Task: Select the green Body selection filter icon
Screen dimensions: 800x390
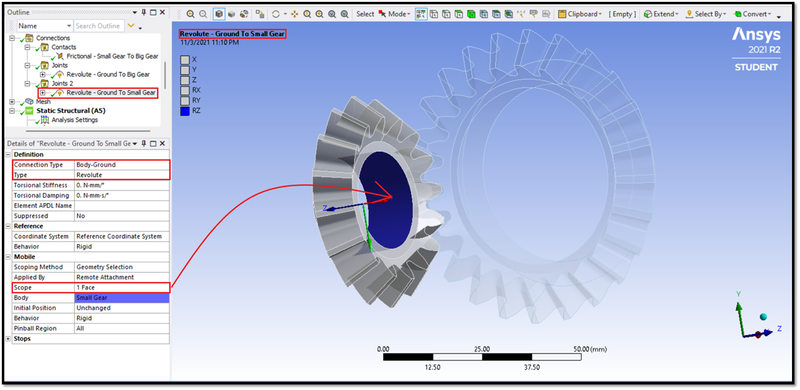Action: tap(471, 14)
